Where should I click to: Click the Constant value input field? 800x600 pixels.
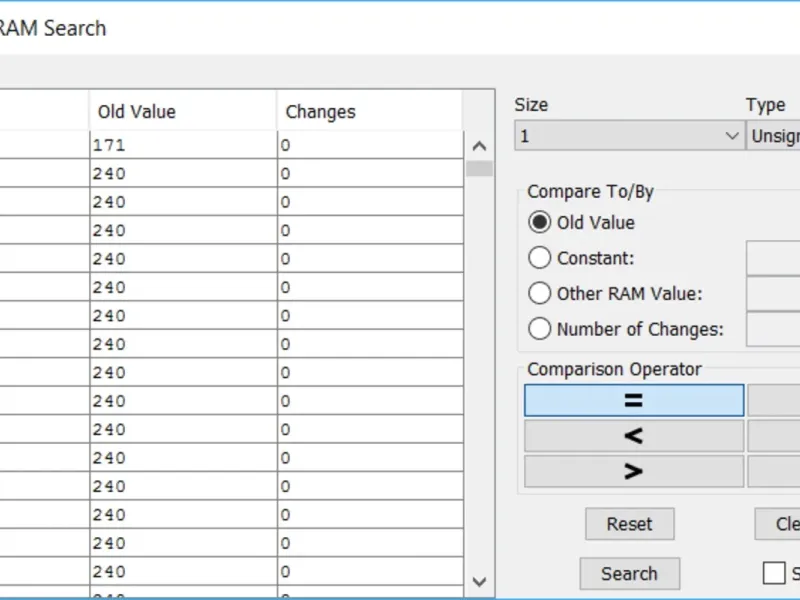click(774, 258)
